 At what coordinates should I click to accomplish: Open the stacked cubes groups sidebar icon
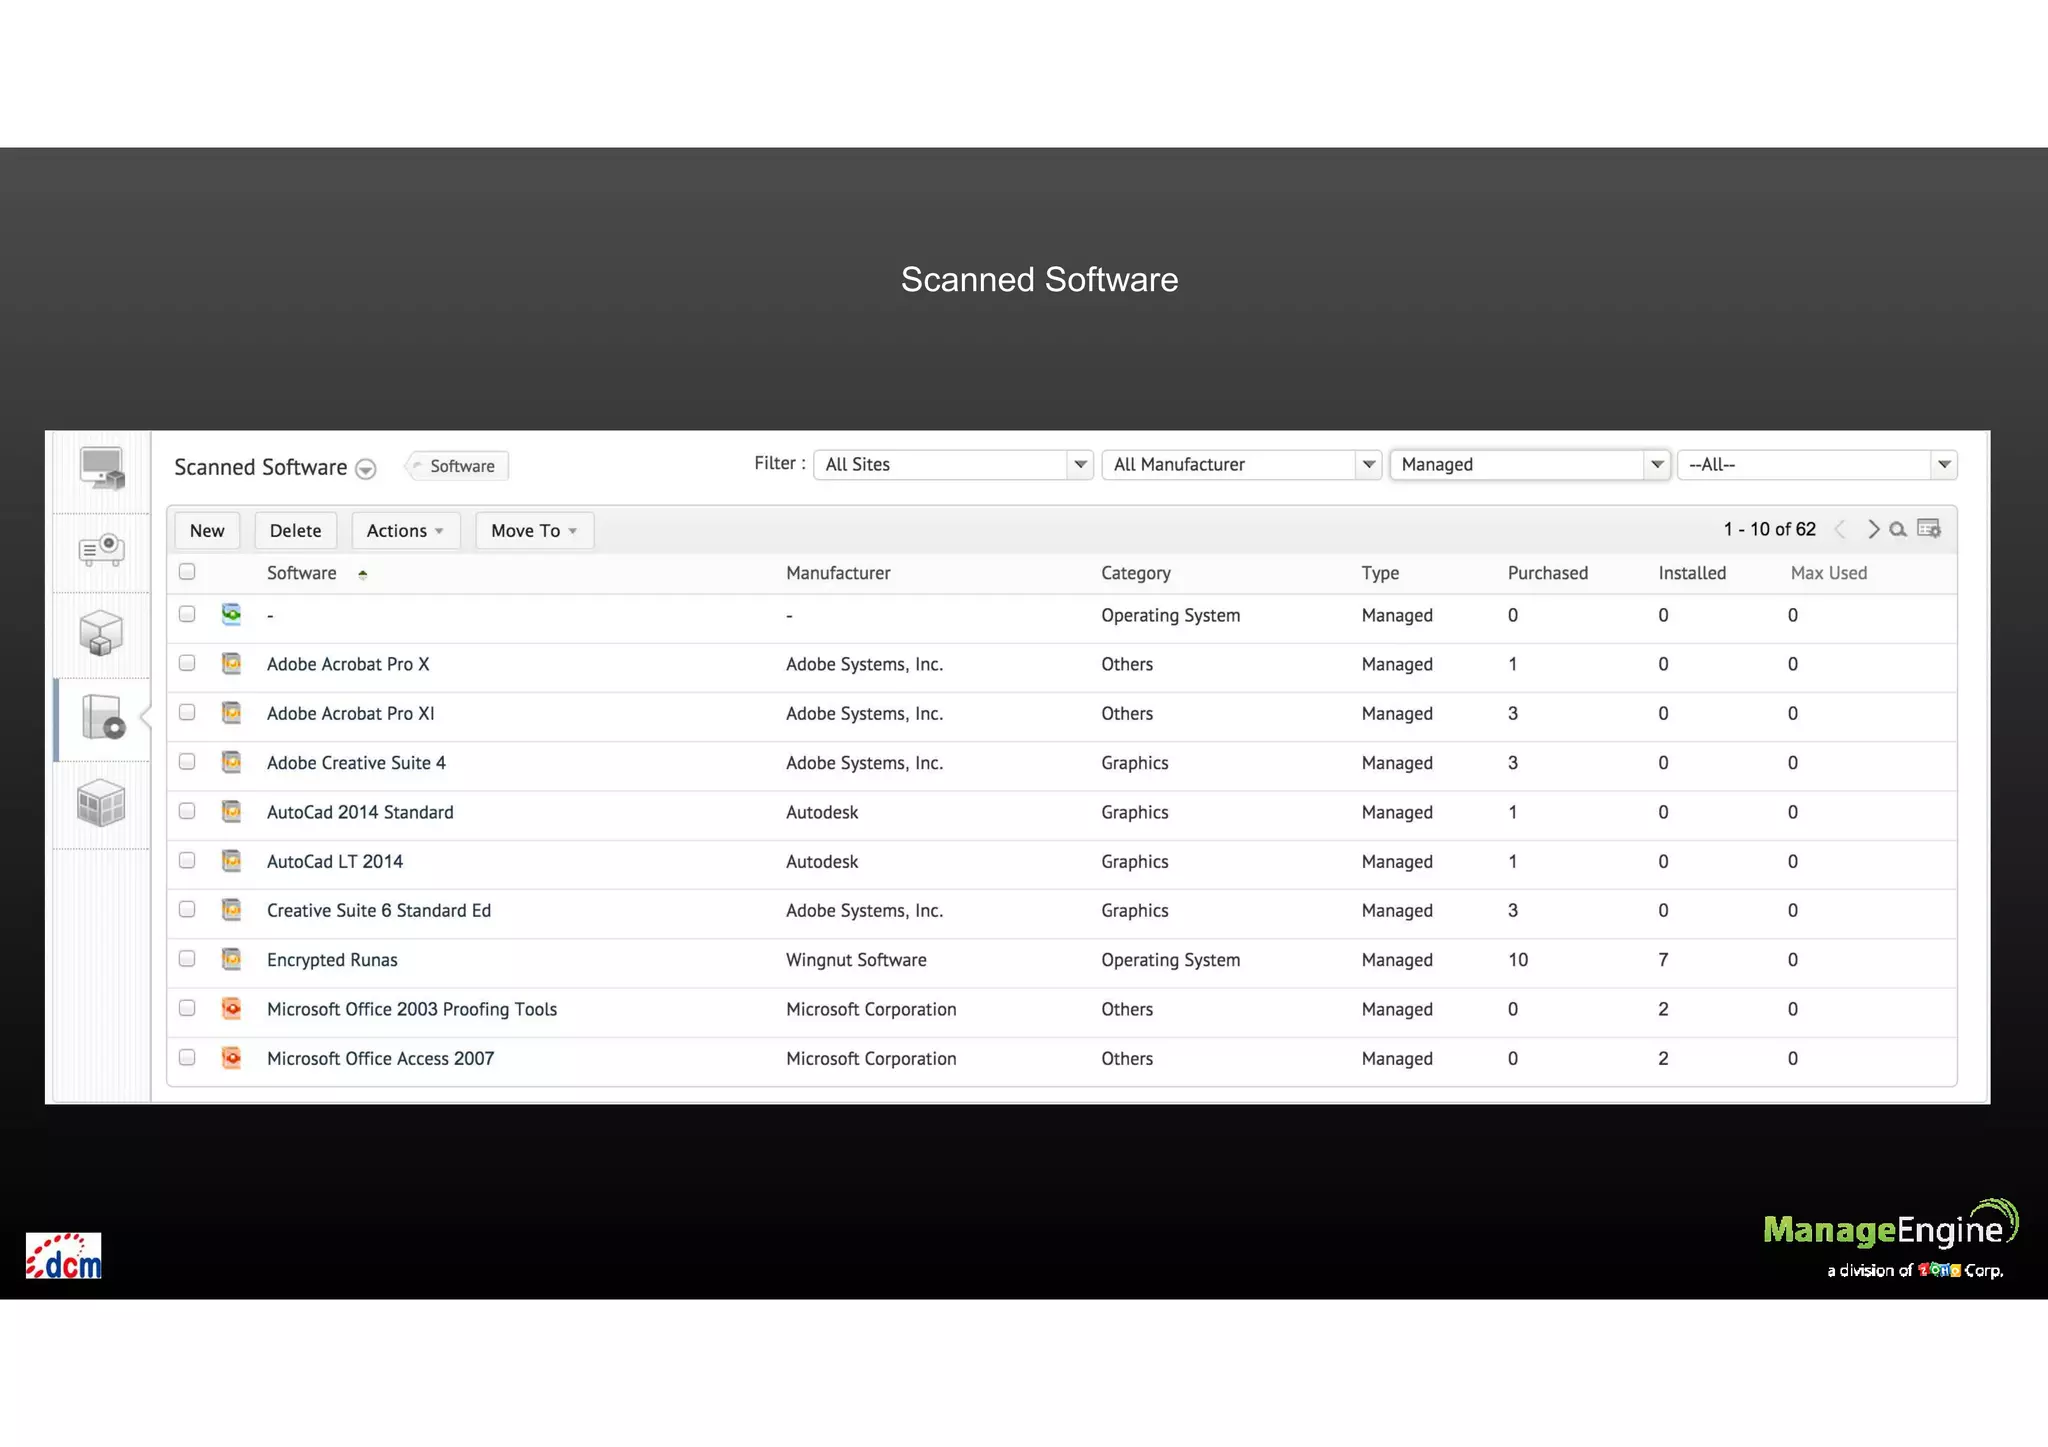point(101,803)
